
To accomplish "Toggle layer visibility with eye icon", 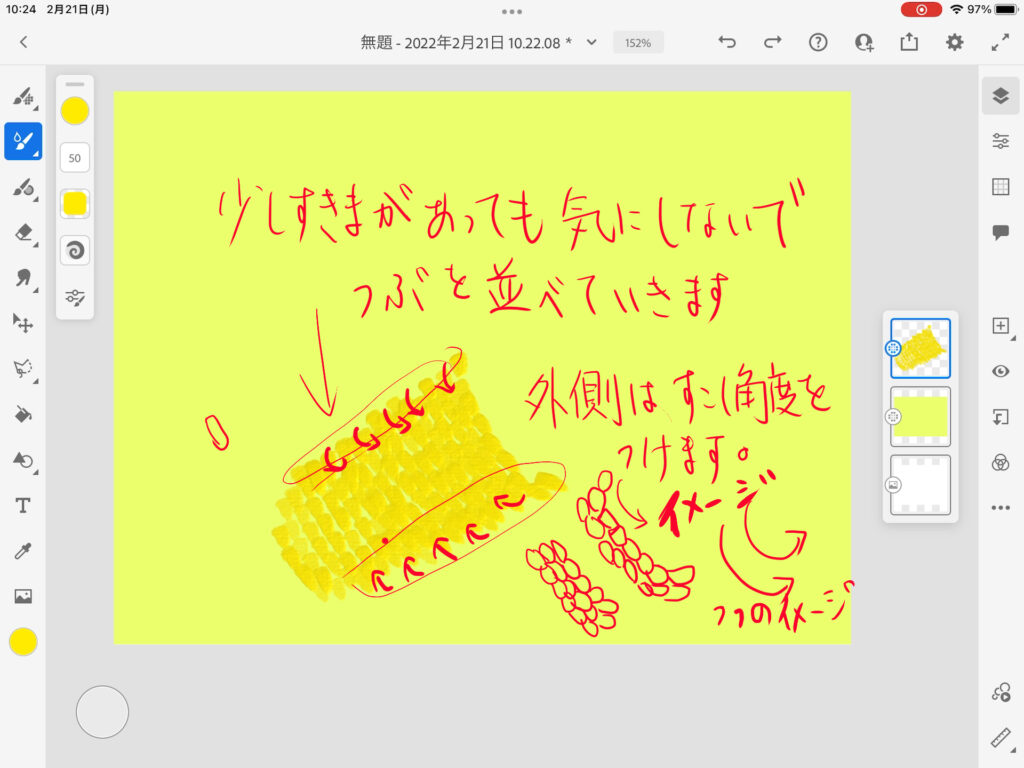I will click(1000, 371).
